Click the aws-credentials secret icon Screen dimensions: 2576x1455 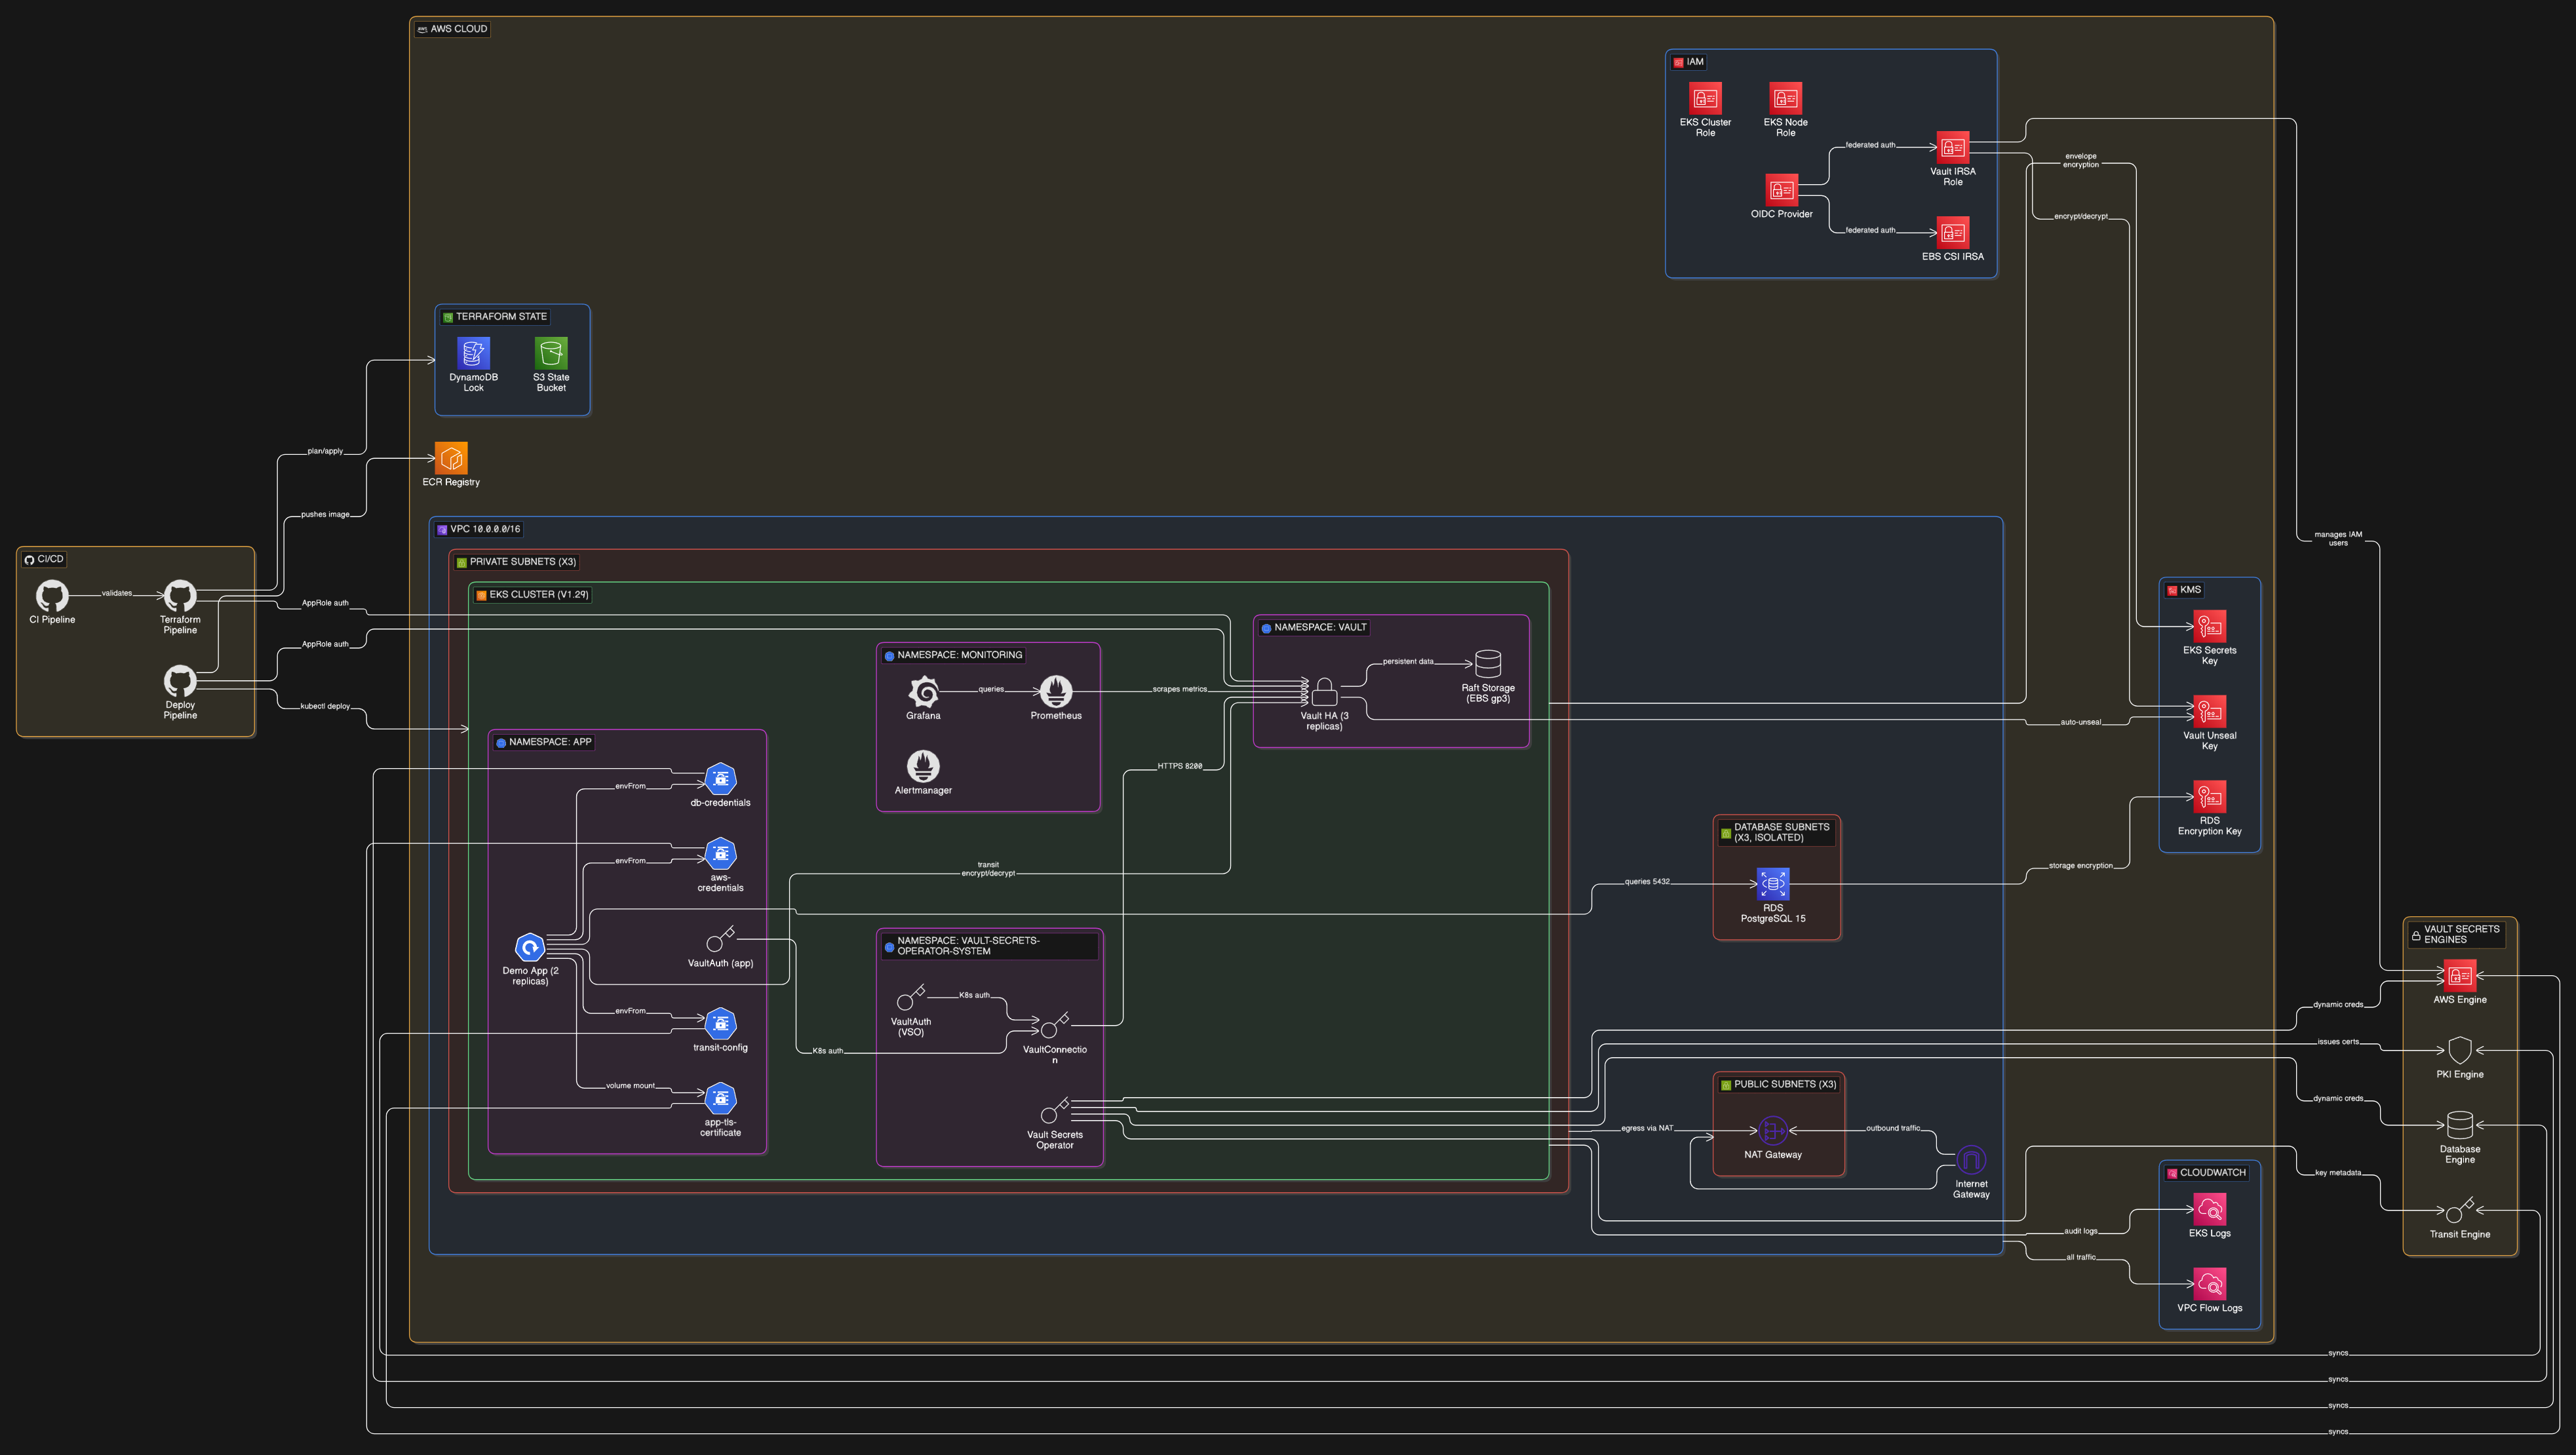(720, 853)
